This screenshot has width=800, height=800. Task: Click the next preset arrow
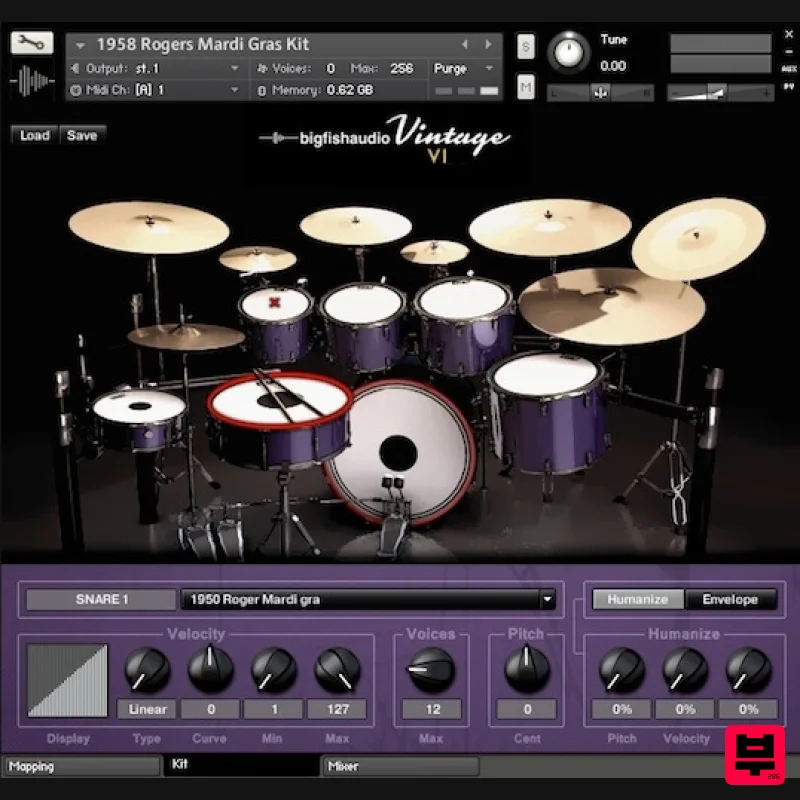click(489, 44)
